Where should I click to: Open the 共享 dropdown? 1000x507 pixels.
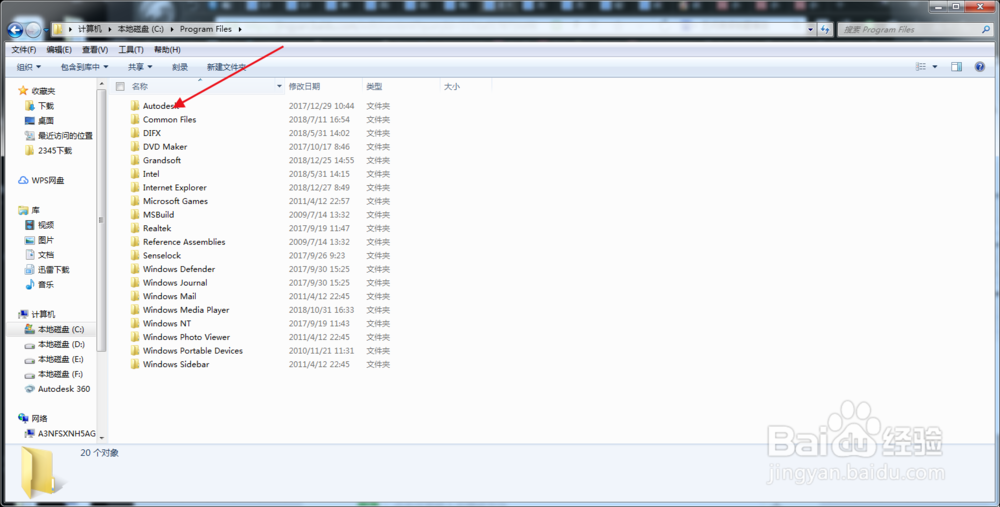(x=140, y=67)
